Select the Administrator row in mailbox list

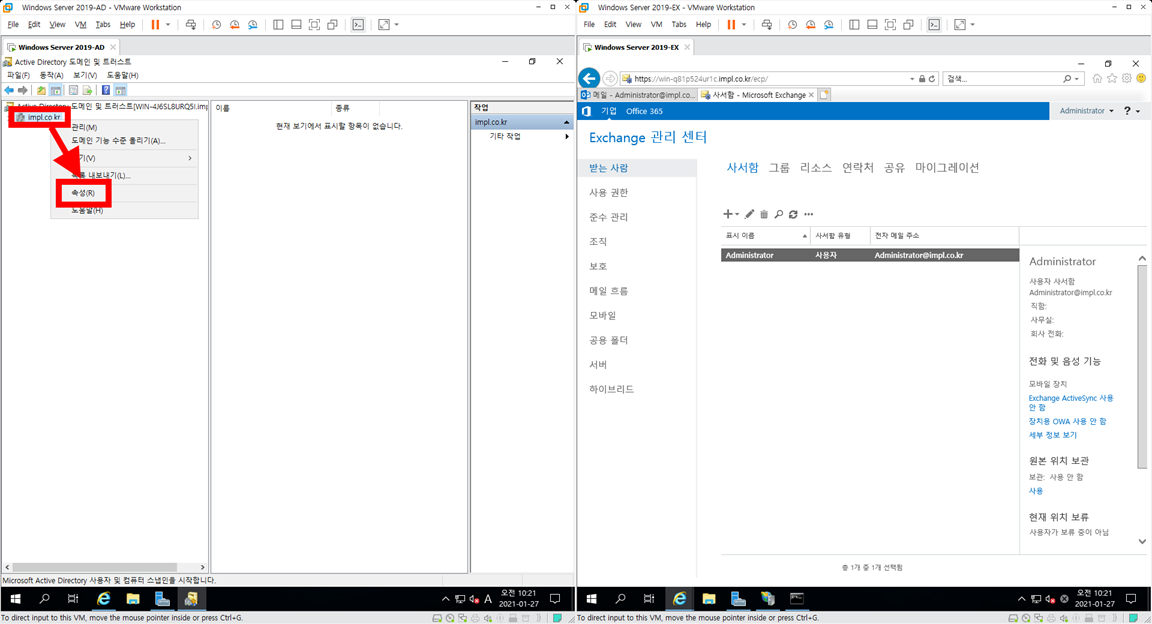pyautogui.click(x=870, y=255)
